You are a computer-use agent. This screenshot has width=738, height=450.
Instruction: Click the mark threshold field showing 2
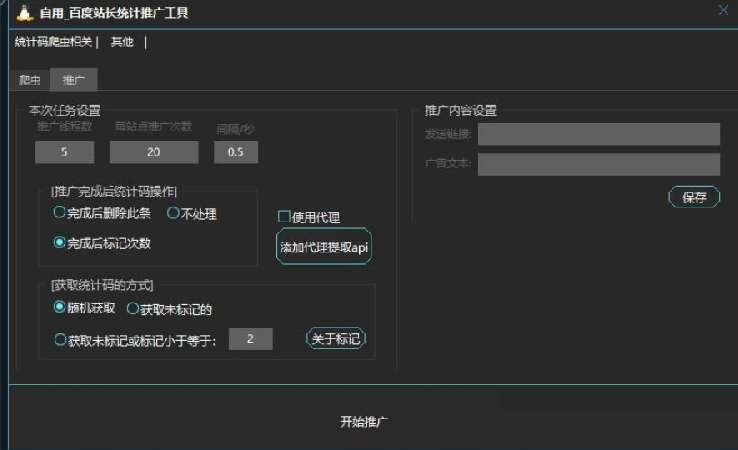point(250,339)
